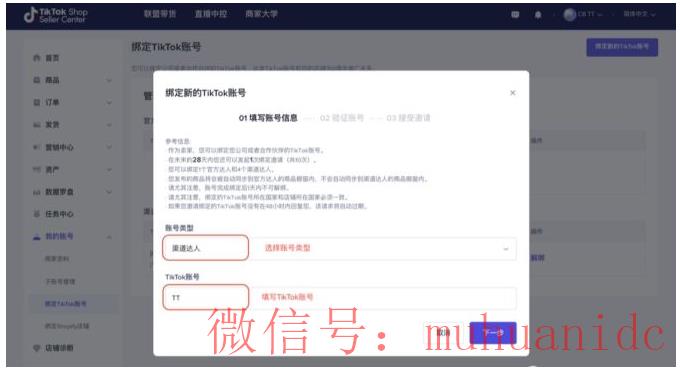Click the 我的账号 account icon in sidebar
The image size is (680, 371).
pyautogui.click(x=37, y=236)
